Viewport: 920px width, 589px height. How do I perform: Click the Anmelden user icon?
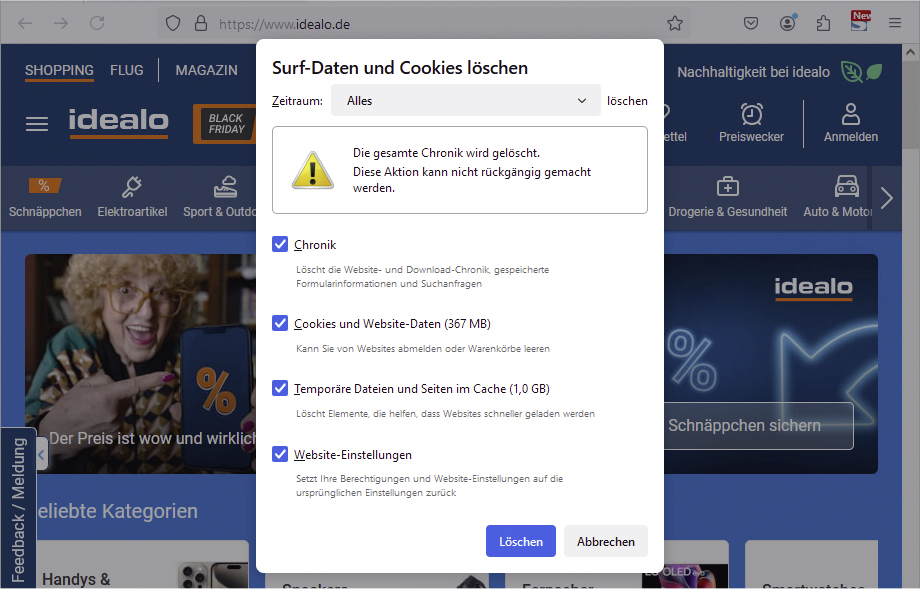[x=850, y=114]
